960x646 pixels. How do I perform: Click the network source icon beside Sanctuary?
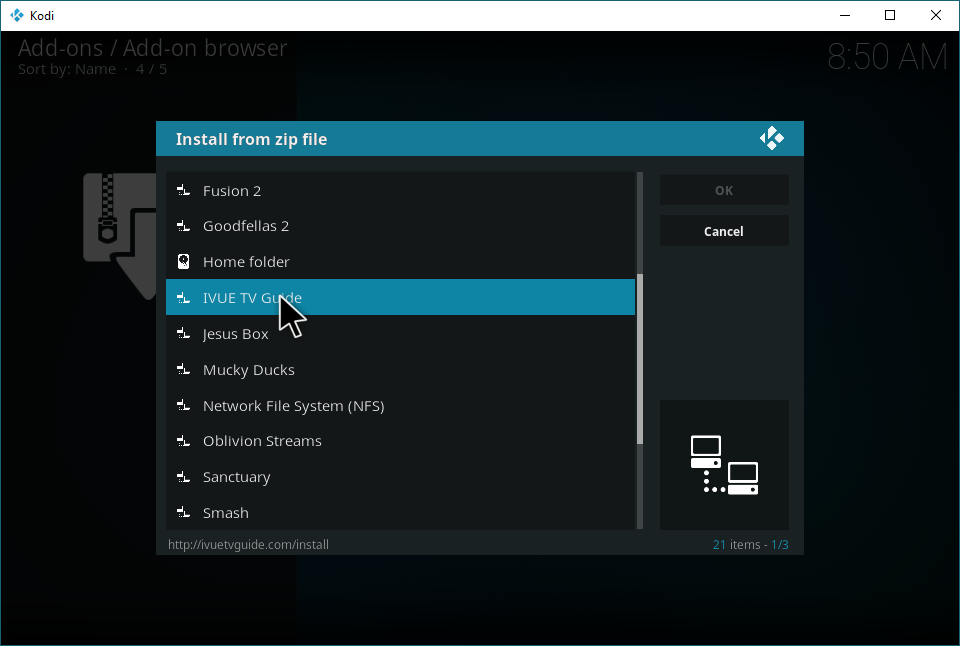pos(183,476)
